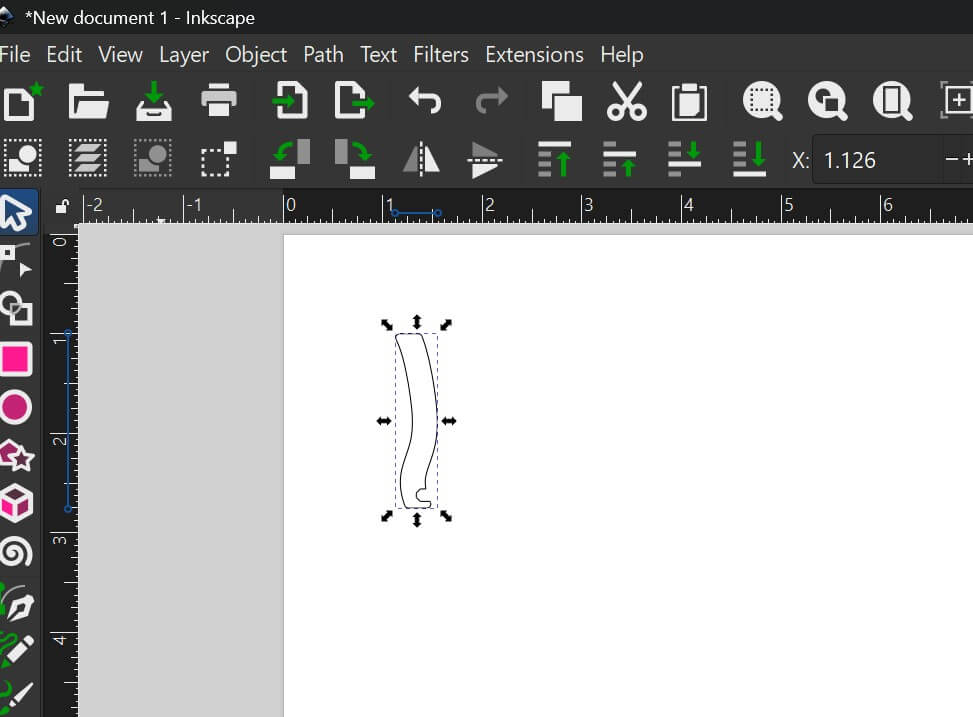Open an existing file via folder icon
The height and width of the screenshot is (717, 973).
click(x=89, y=101)
